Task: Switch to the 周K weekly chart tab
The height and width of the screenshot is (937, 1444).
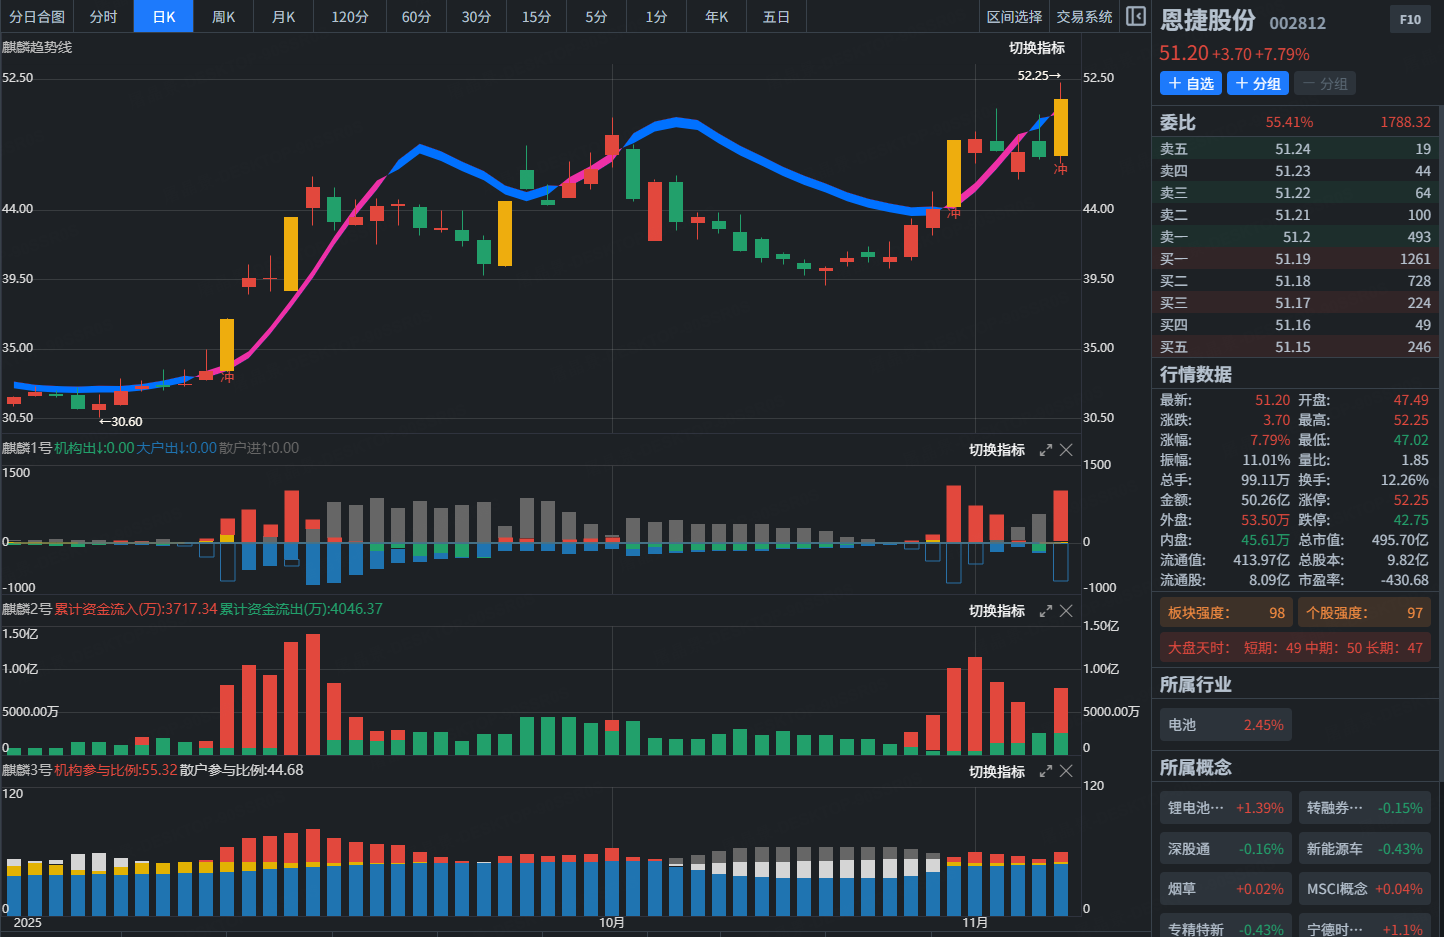Action: point(223,17)
